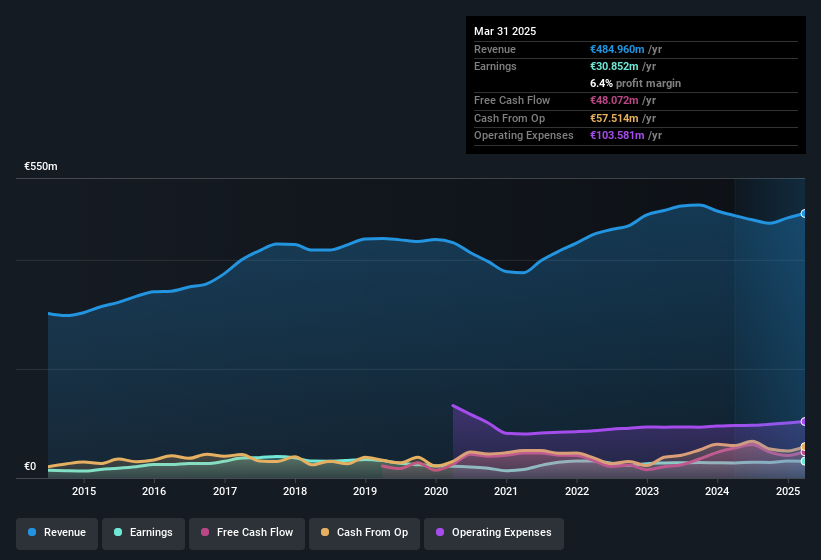Click the €103.581m operating expenses value
Viewport: 821px width, 560px height.
617,135
